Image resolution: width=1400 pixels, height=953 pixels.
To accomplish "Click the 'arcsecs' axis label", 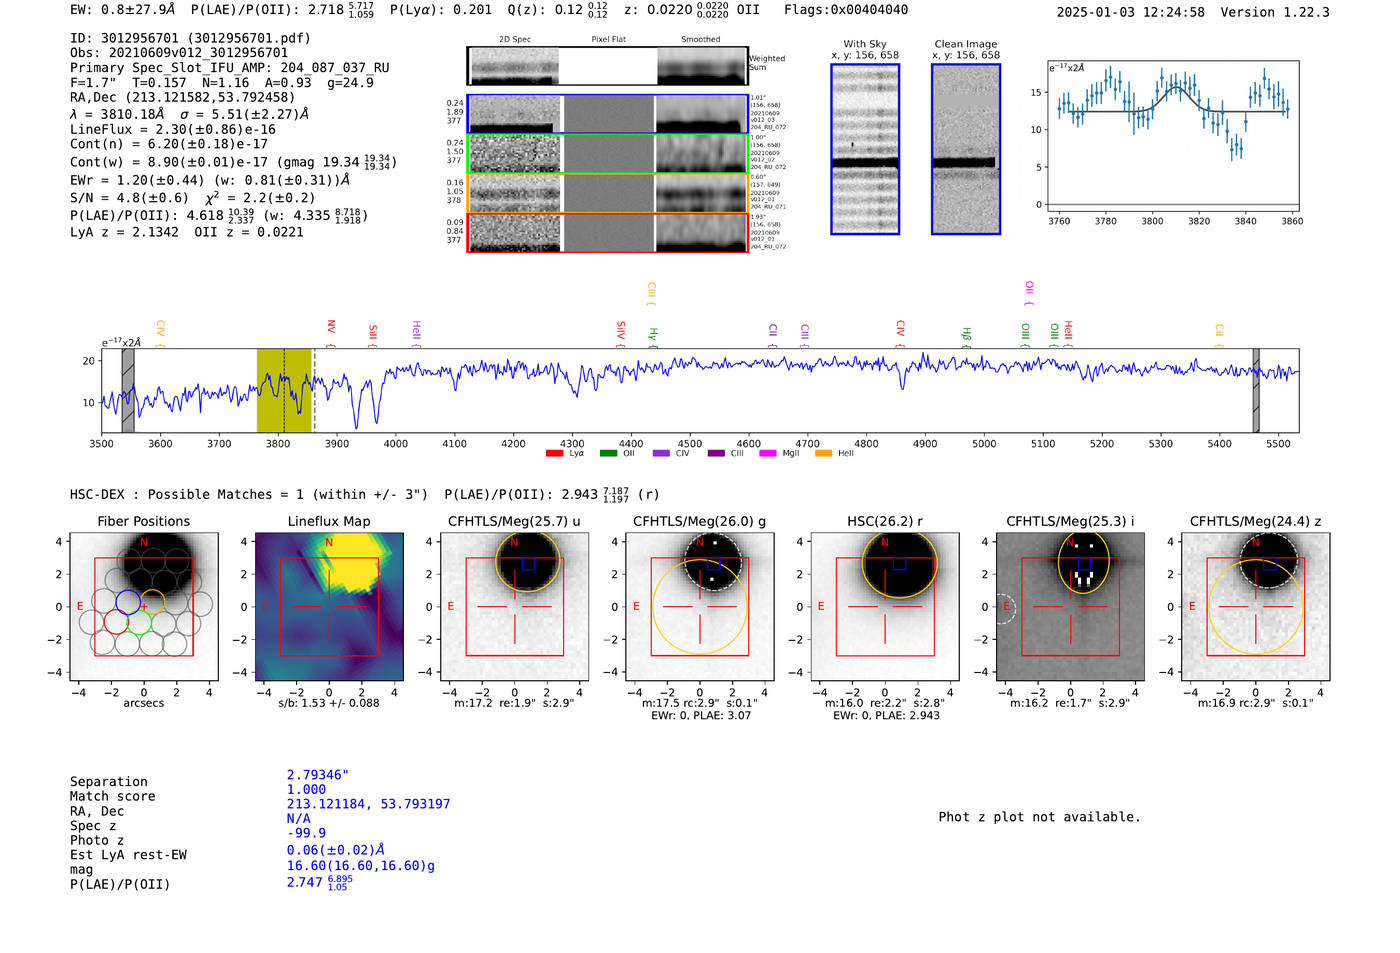I will (144, 703).
